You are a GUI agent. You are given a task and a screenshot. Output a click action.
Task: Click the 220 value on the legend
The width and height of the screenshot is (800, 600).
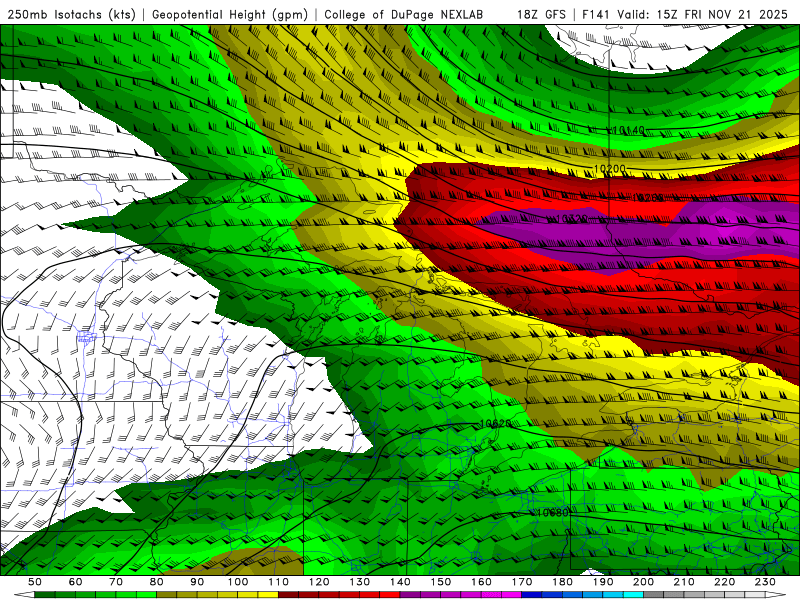[724, 582]
